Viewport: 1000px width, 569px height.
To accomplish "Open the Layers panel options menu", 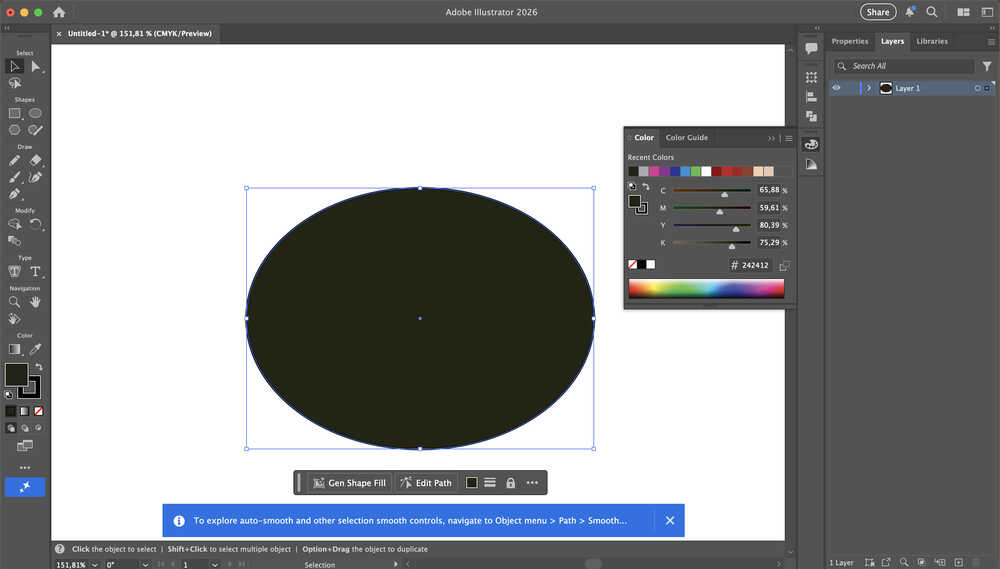I will [x=991, y=42].
